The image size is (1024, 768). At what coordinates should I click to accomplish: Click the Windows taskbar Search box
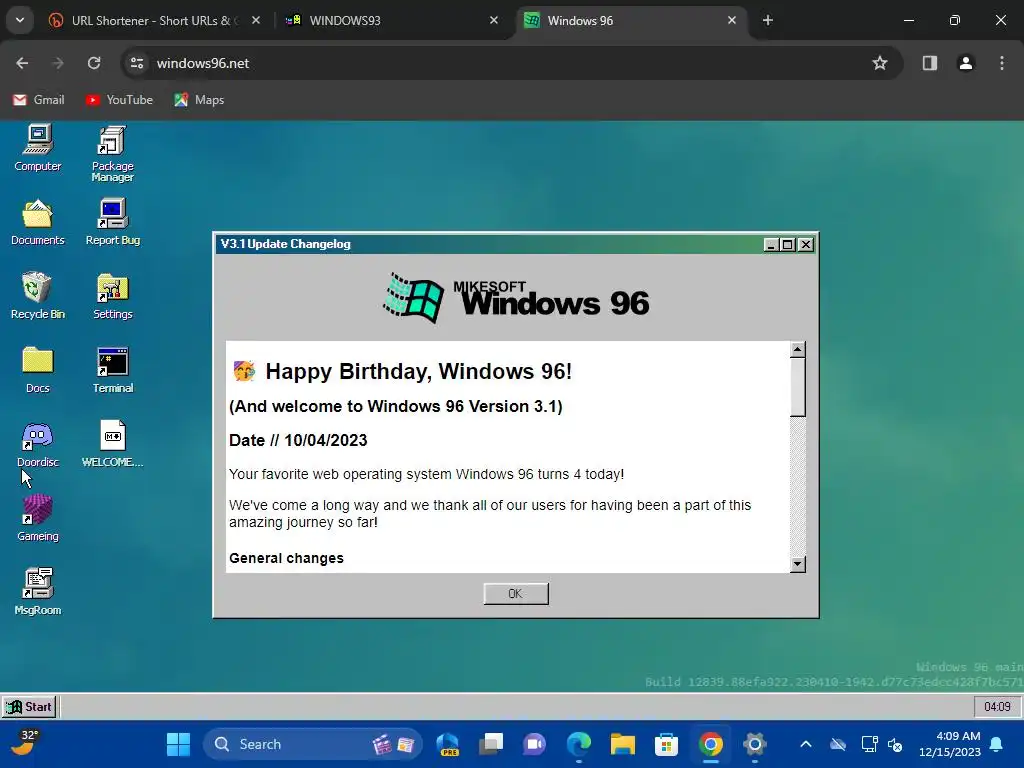[x=313, y=744]
